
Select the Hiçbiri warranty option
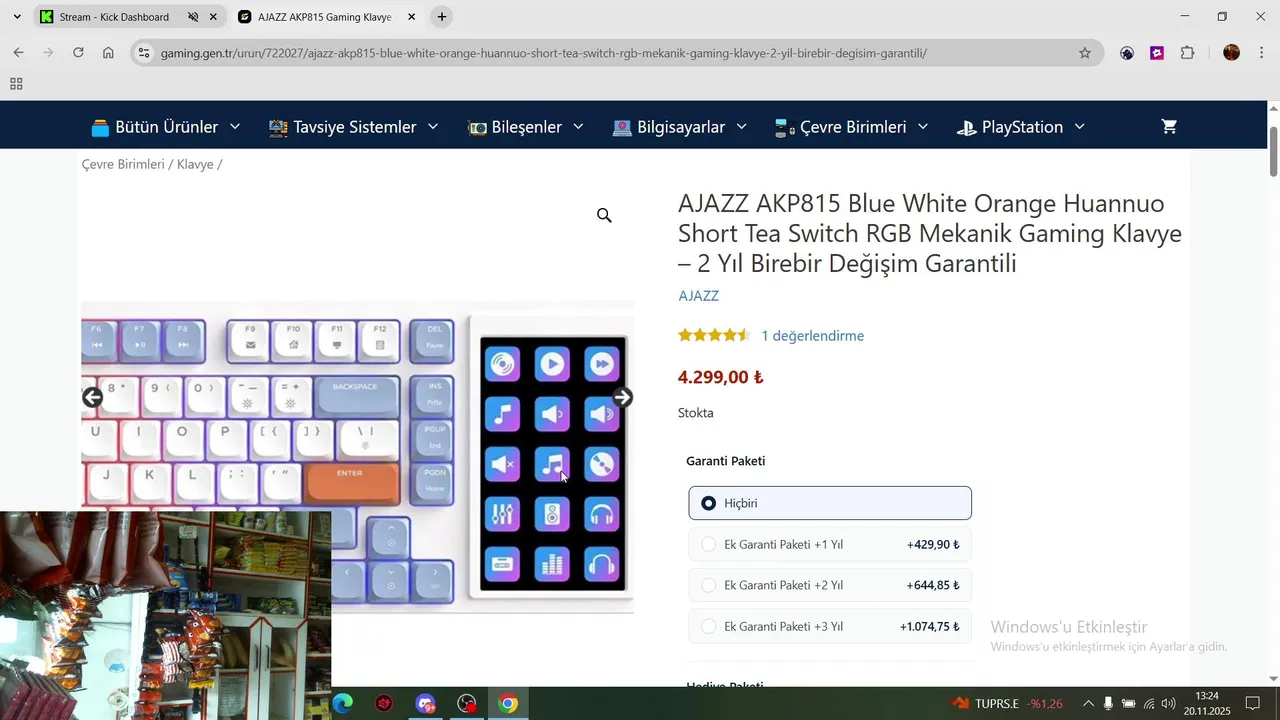click(830, 503)
